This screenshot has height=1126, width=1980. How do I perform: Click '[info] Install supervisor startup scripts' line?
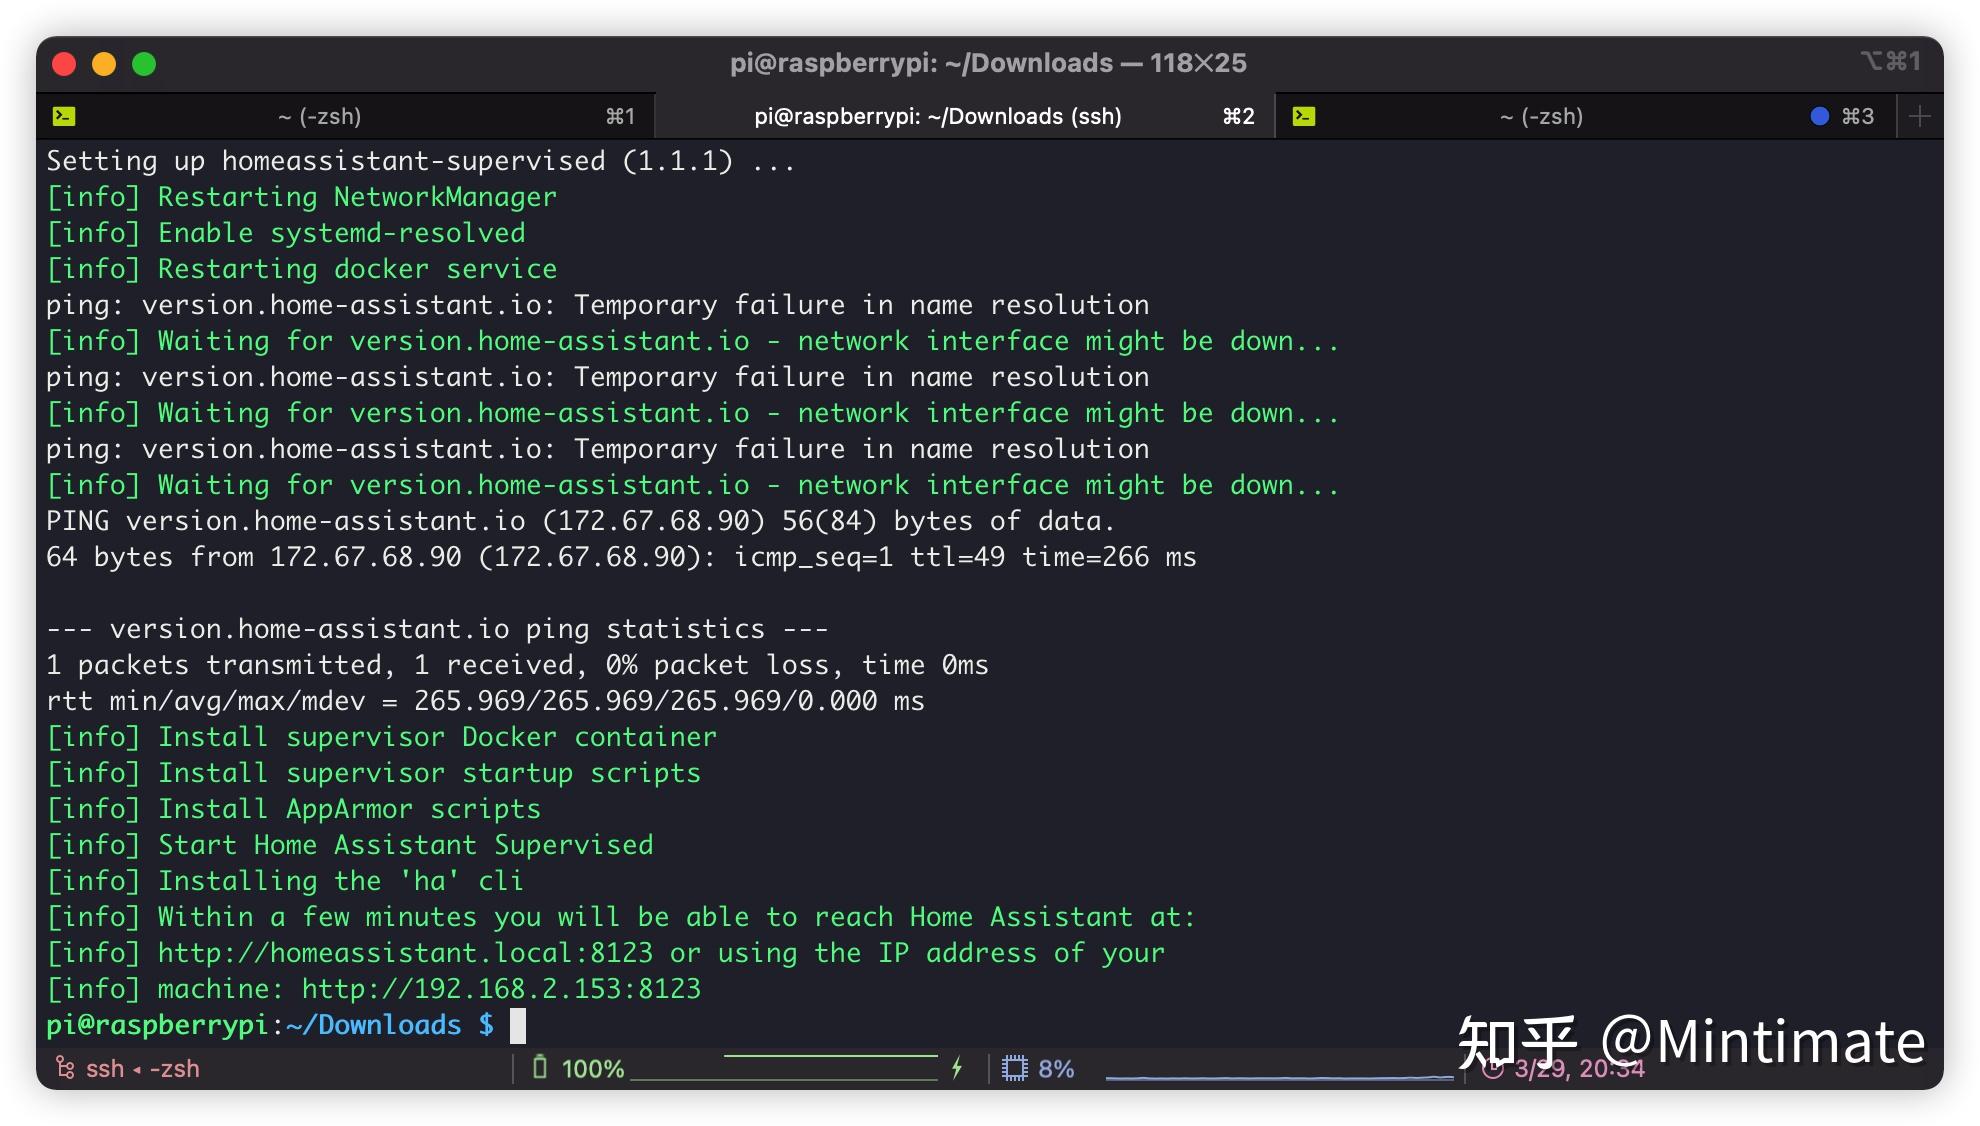coord(373,773)
